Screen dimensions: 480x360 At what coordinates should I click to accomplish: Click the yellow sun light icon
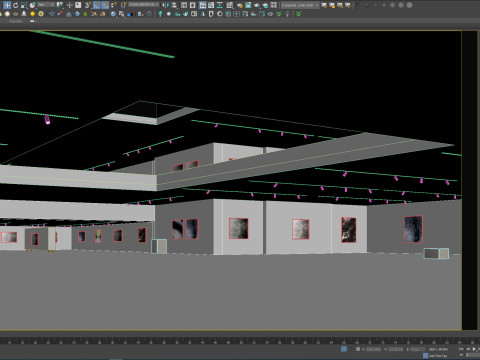pyautogui.click(x=33, y=14)
